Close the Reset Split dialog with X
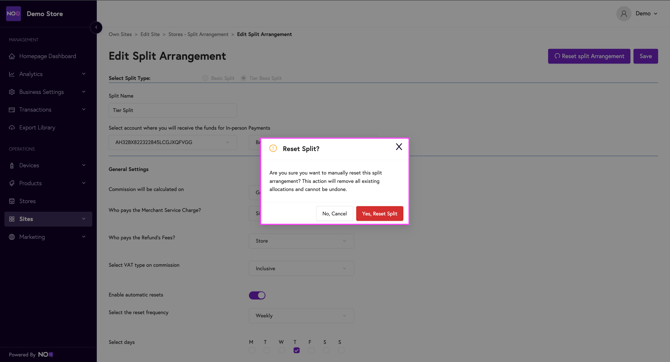The image size is (670, 362). pos(399,147)
